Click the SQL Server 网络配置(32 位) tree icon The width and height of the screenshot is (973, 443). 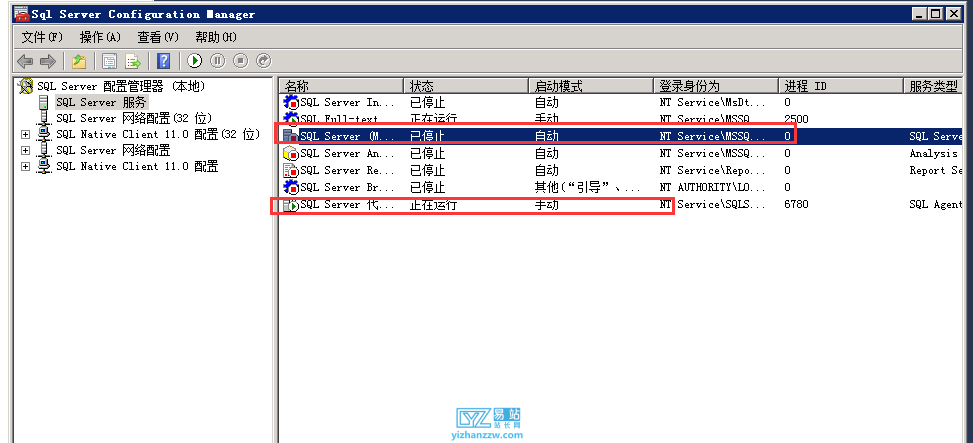pos(44,118)
